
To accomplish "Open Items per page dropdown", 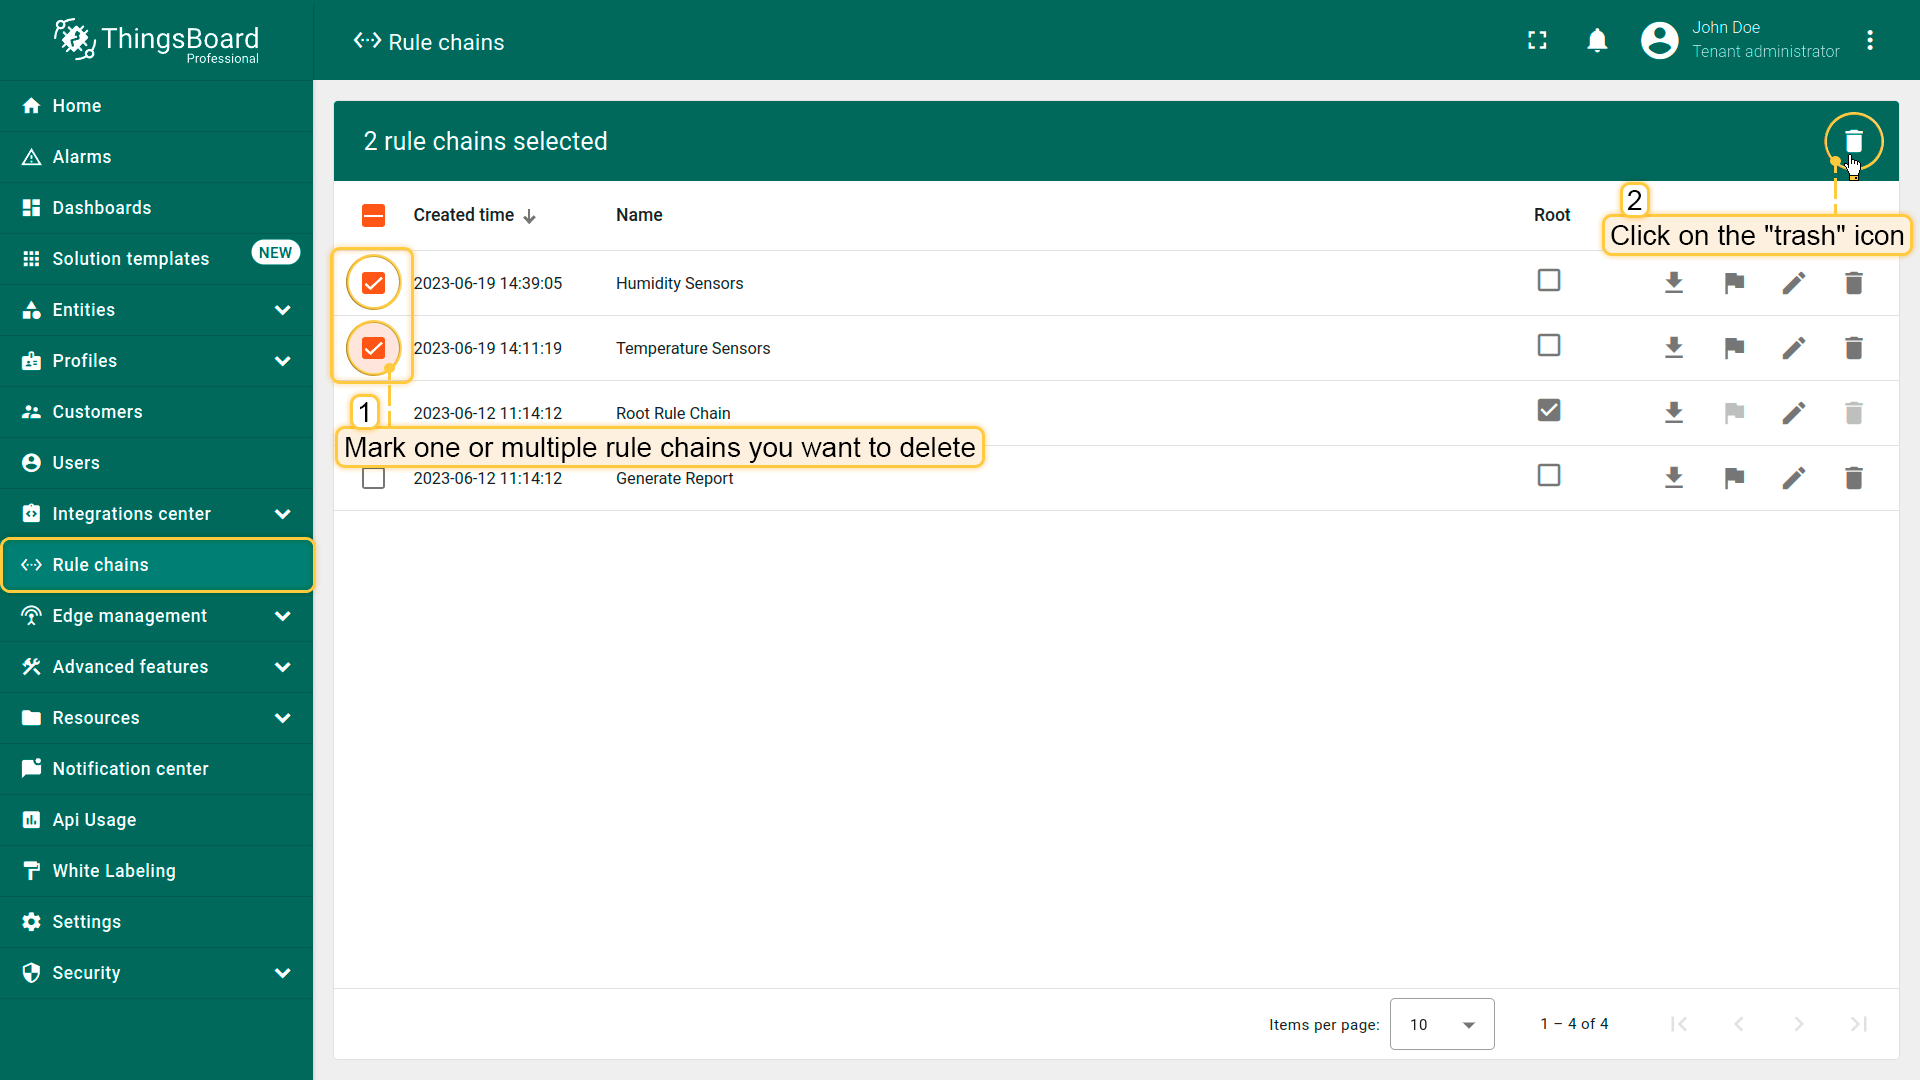I will [1441, 1024].
